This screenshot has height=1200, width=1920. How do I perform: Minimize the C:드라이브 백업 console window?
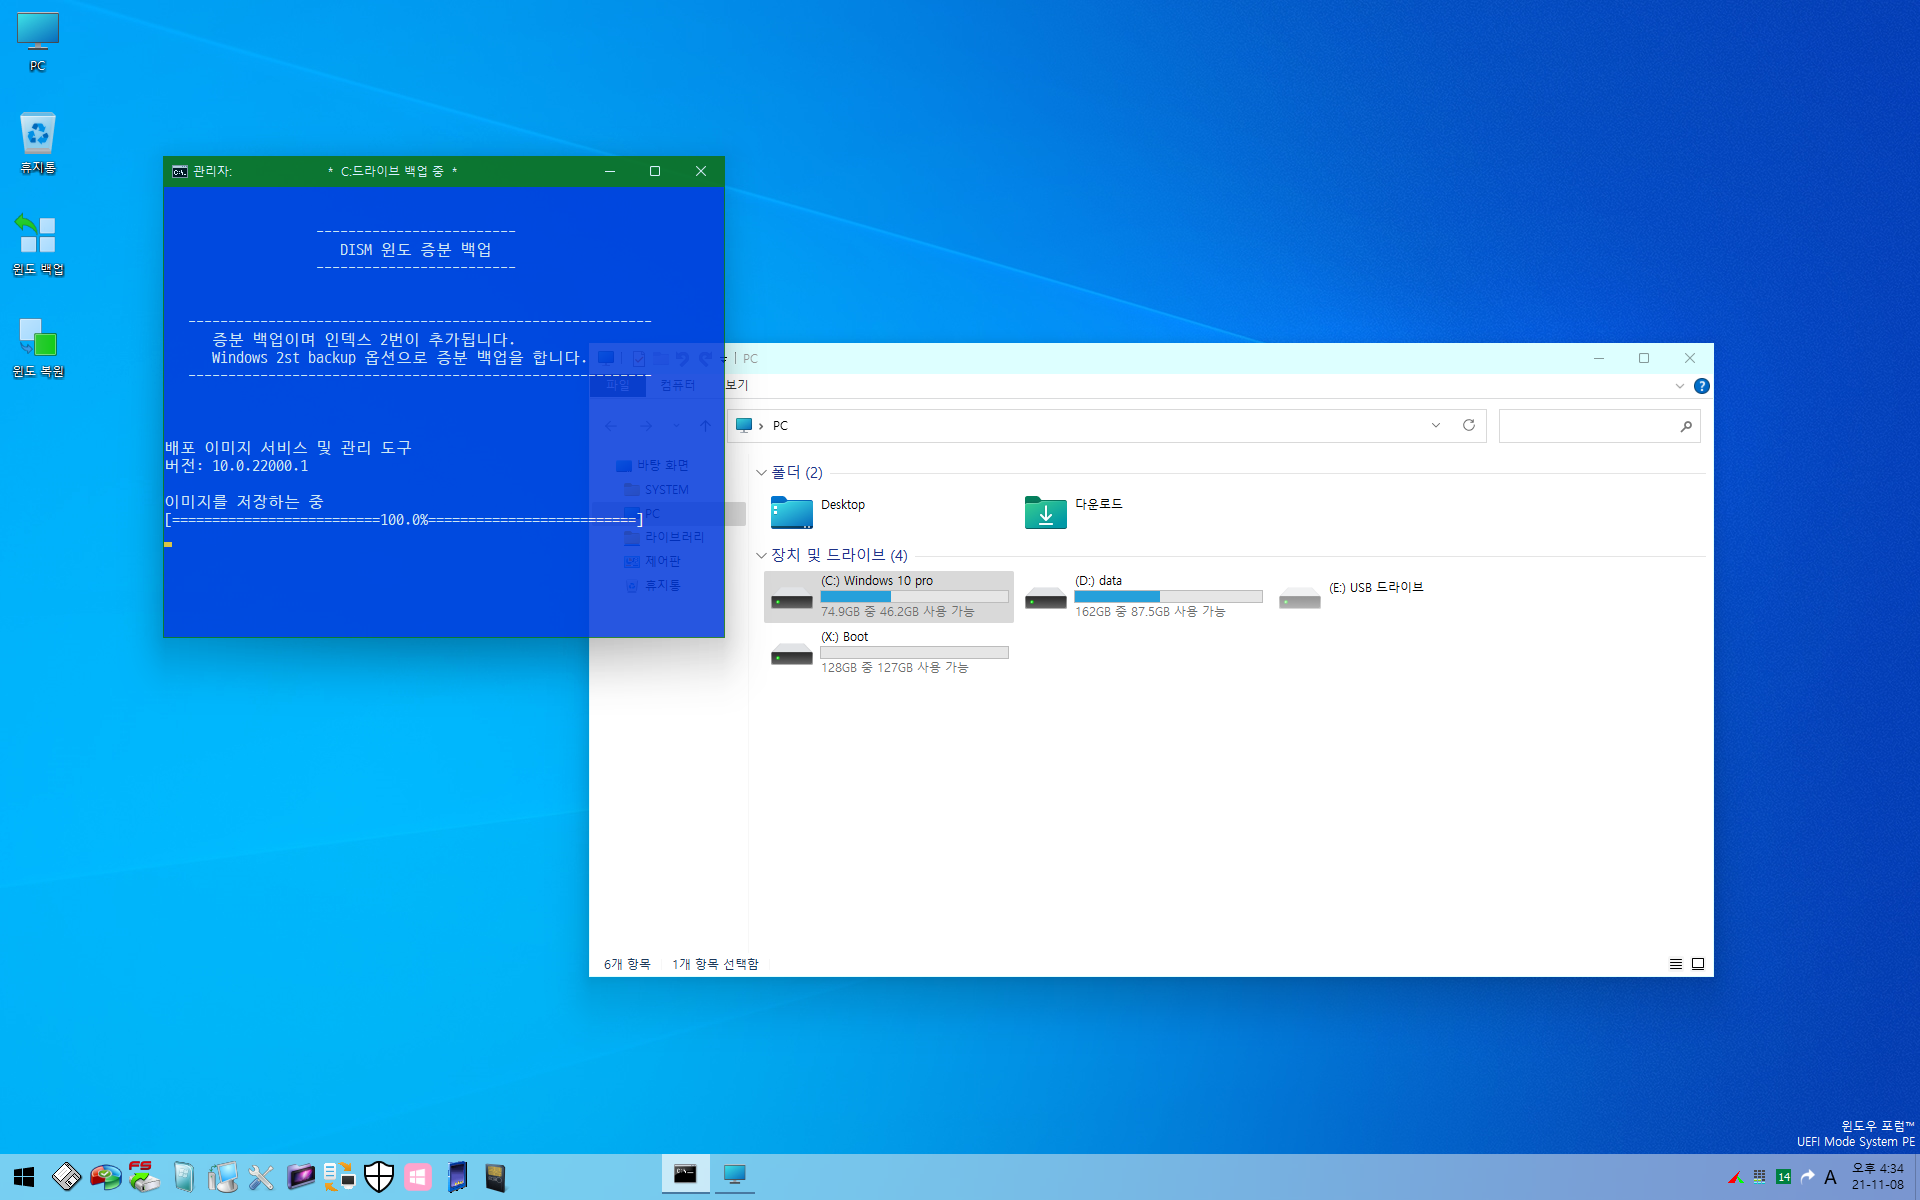[x=609, y=171]
